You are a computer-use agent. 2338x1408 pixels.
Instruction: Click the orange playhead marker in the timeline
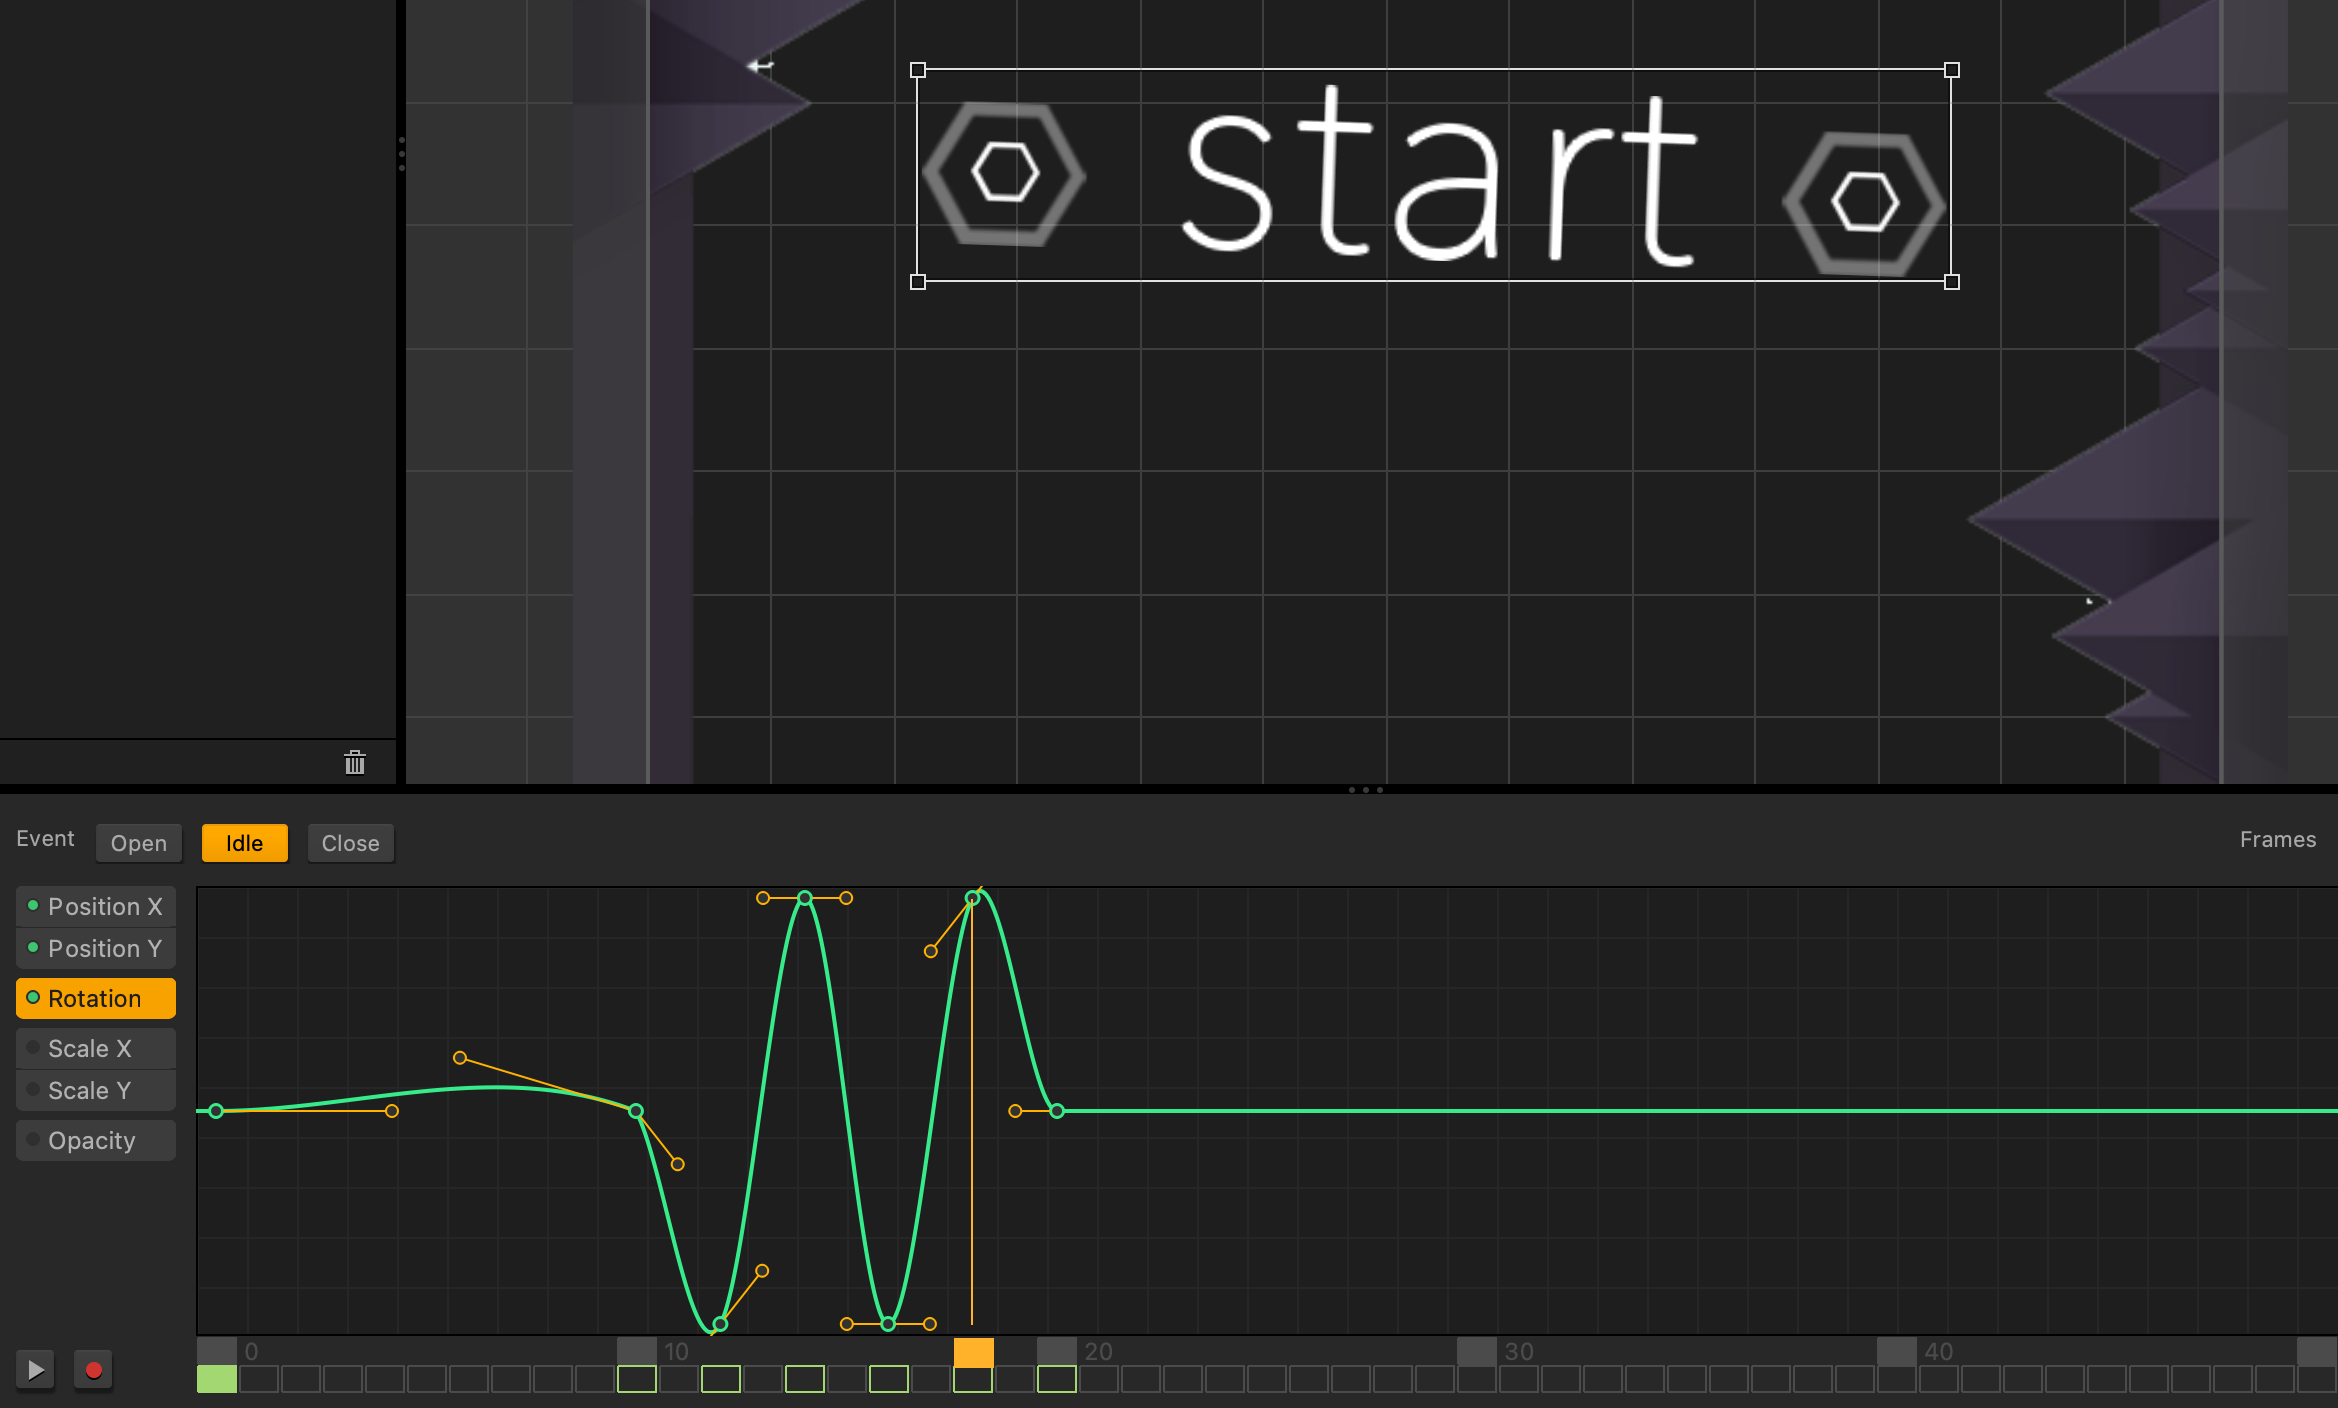pyautogui.click(x=973, y=1352)
